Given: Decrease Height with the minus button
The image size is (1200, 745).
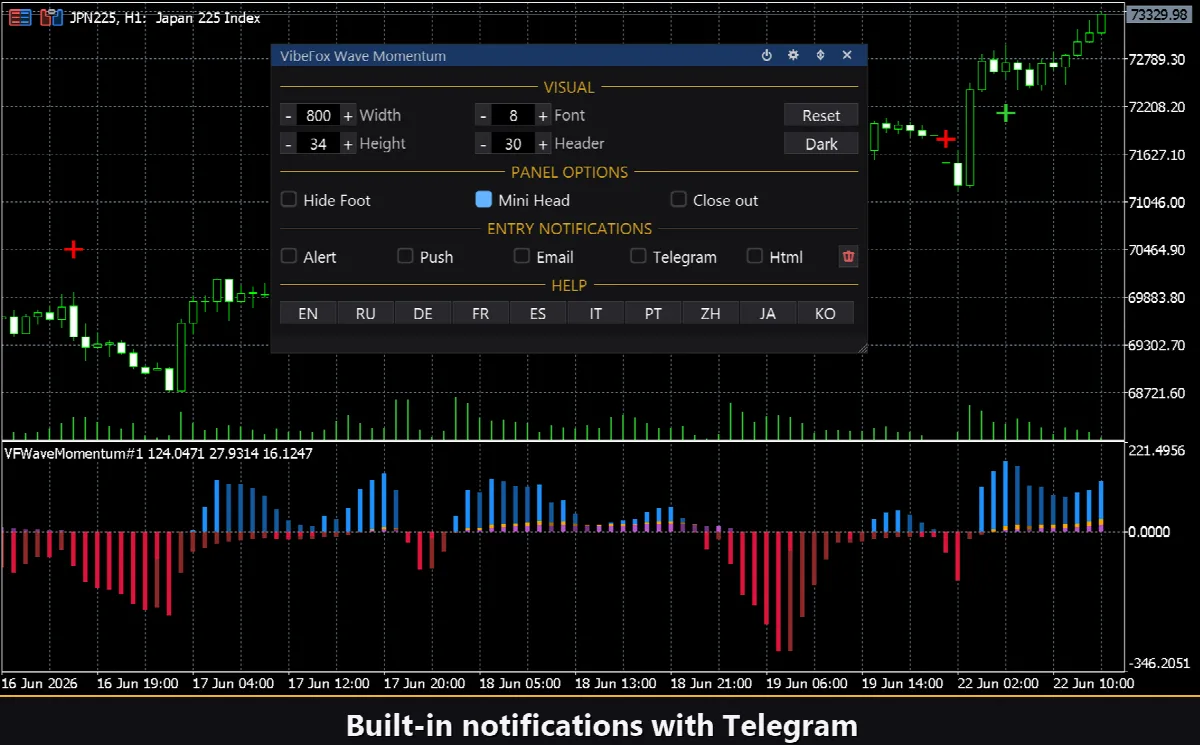Looking at the screenshot, I should 288,144.
